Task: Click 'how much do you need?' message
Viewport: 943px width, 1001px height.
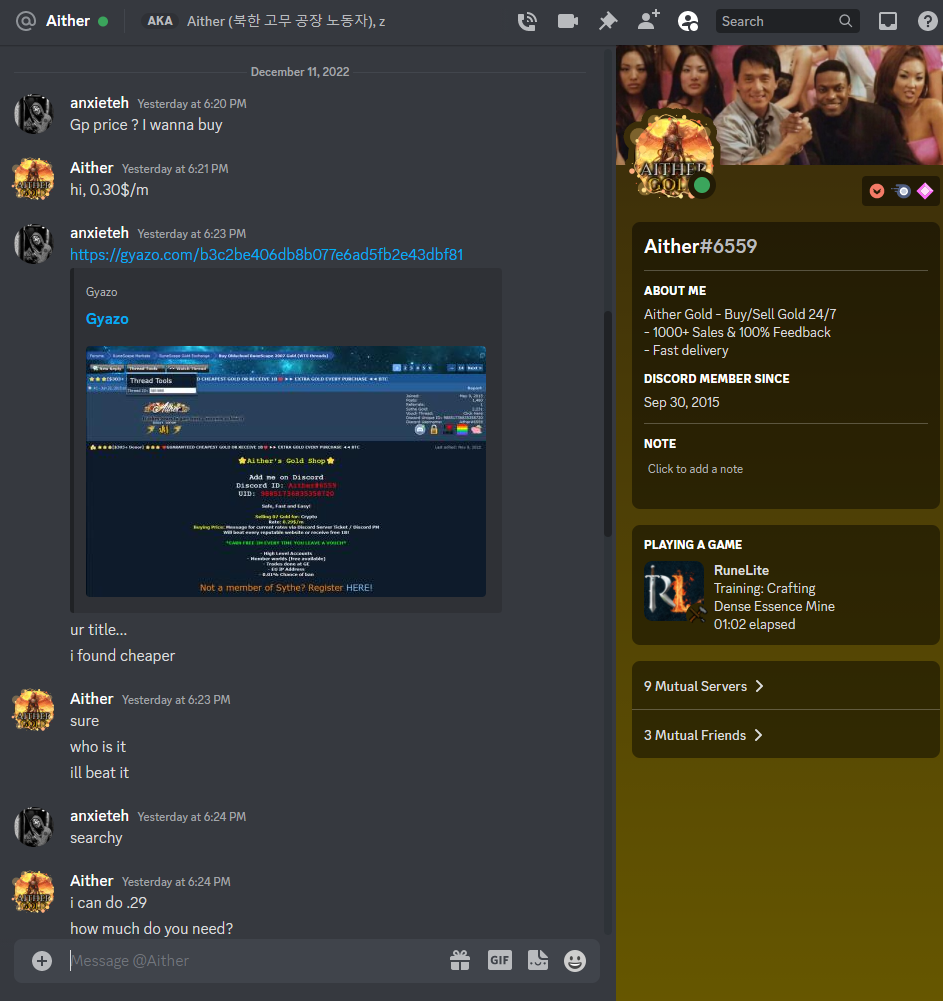Action: click(x=152, y=928)
